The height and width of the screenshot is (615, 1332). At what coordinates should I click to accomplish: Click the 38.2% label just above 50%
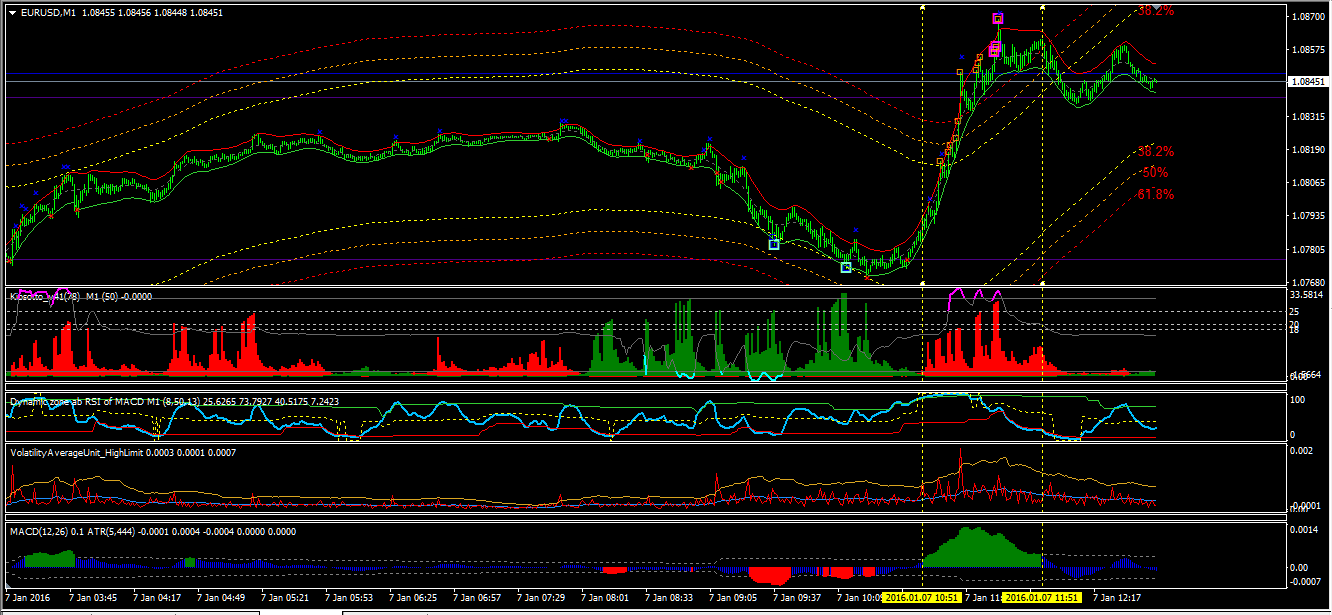pos(1155,151)
